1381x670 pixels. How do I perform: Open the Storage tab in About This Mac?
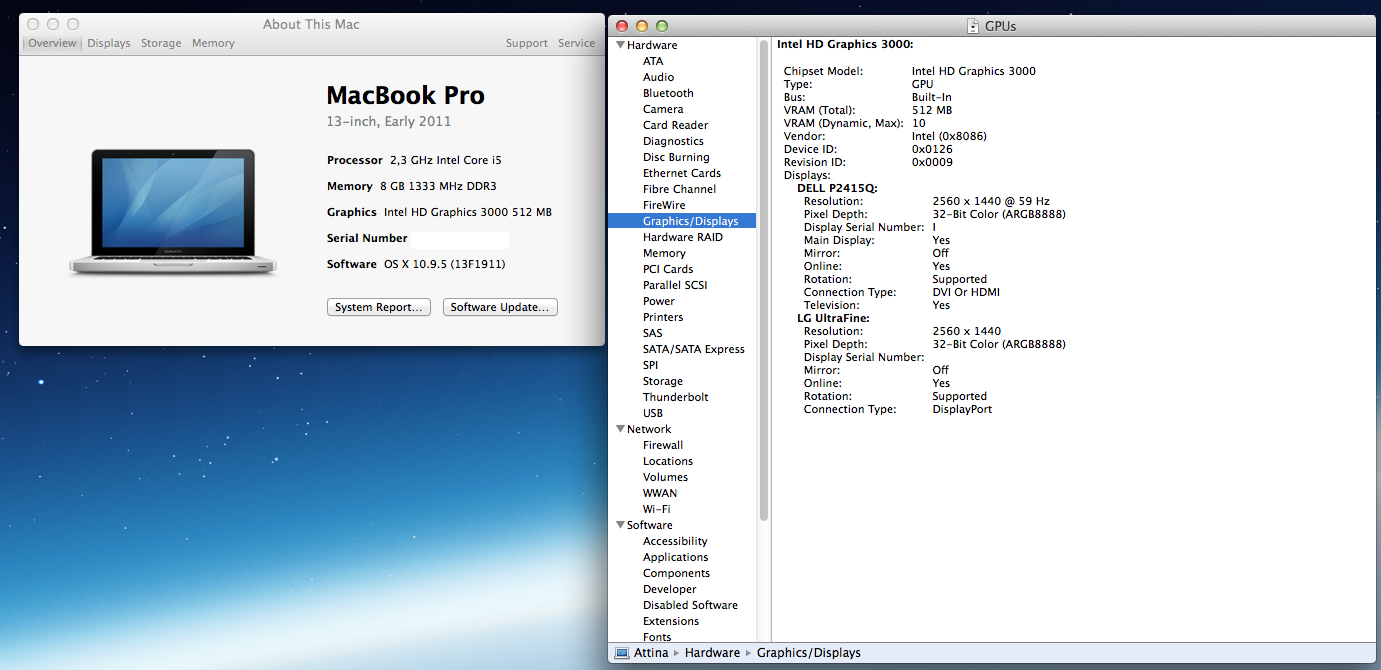tap(161, 43)
